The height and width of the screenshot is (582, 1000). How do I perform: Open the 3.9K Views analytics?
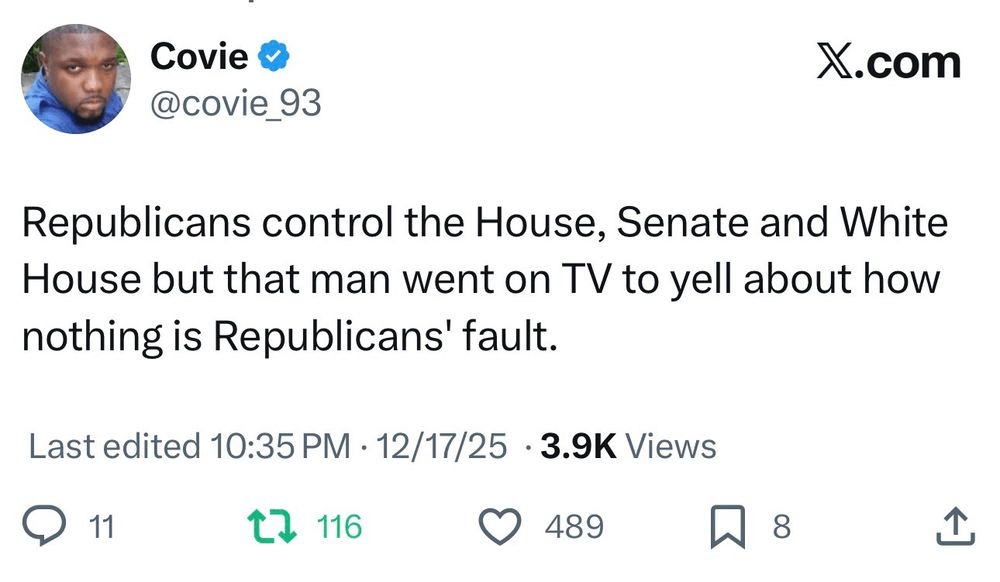[628, 445]
